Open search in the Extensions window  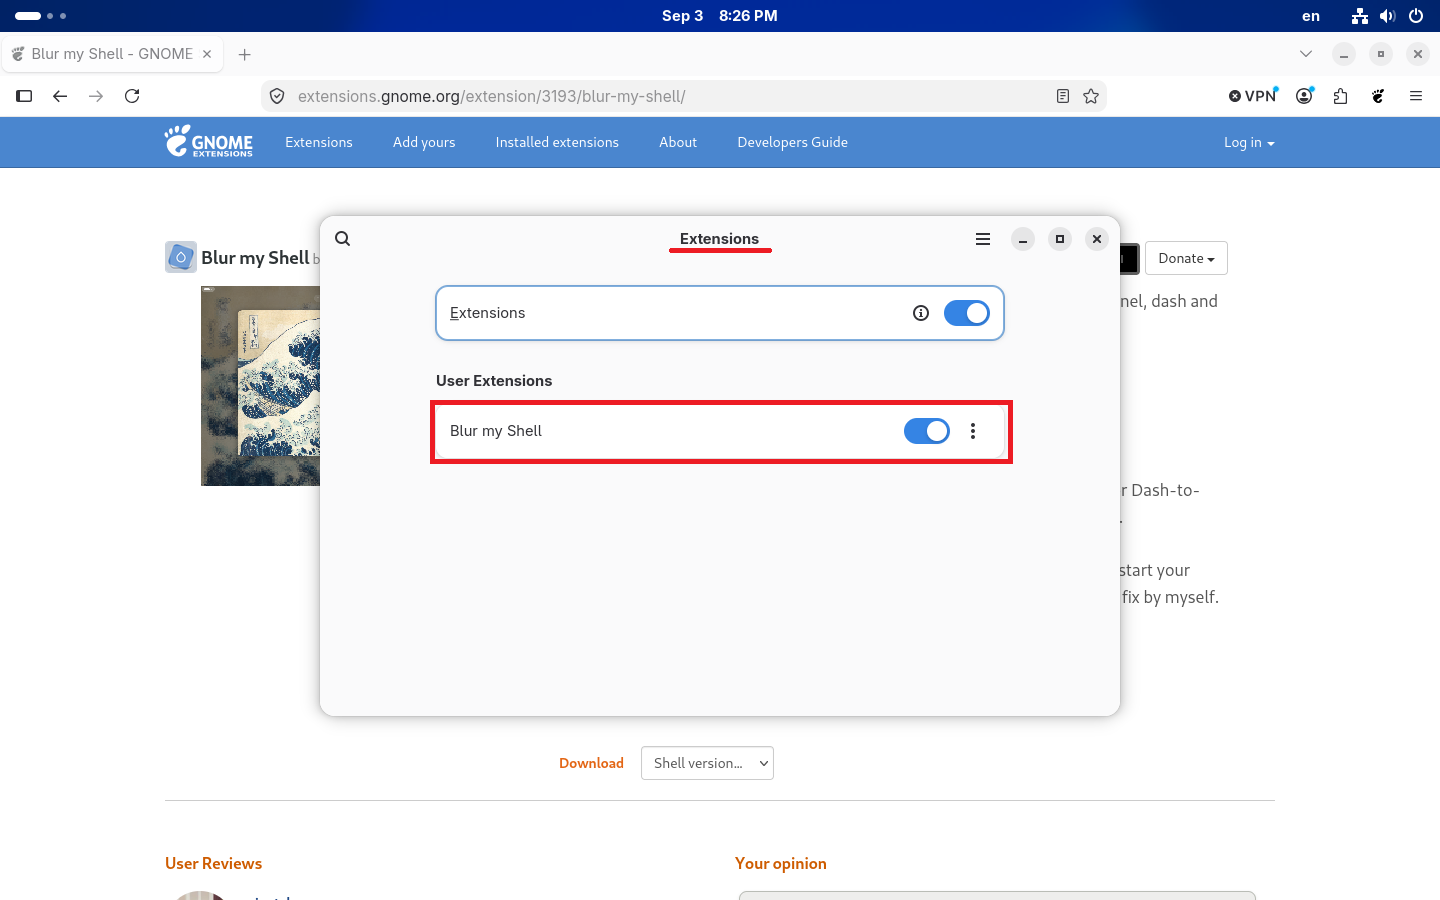click(x=342, y=239)
